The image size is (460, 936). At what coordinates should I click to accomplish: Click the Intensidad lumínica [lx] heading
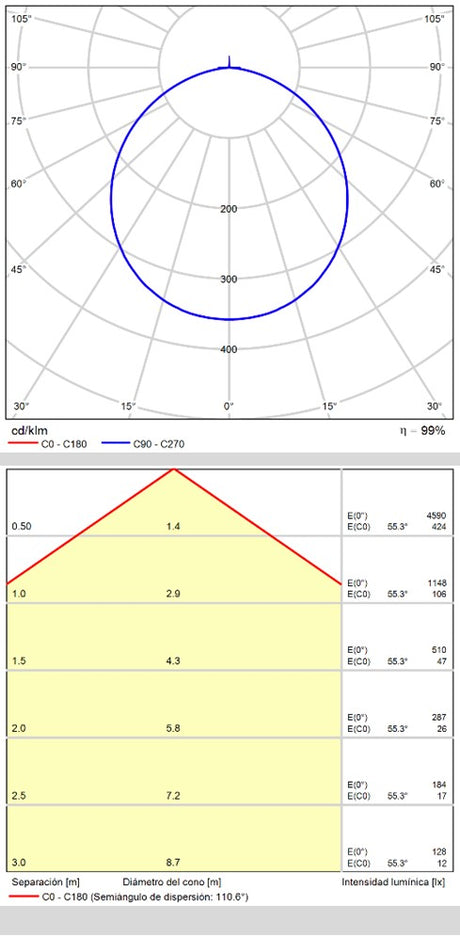(394, 882)
